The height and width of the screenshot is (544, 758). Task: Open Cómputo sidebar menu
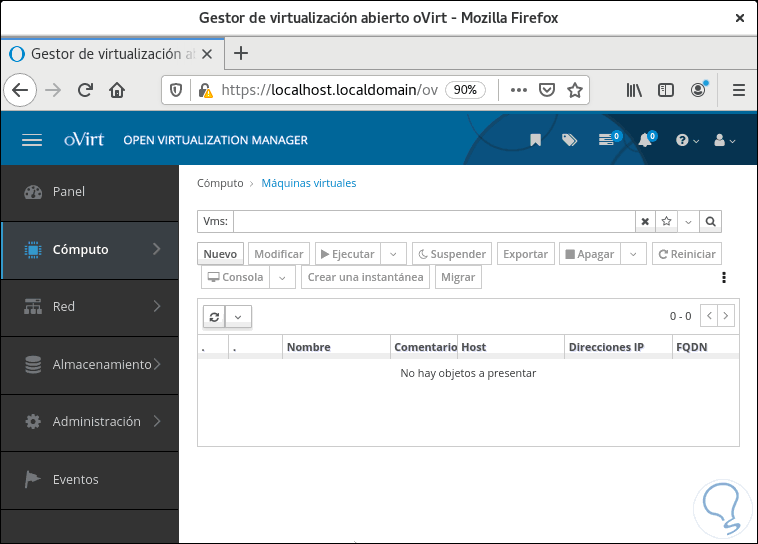coord(90,250)
